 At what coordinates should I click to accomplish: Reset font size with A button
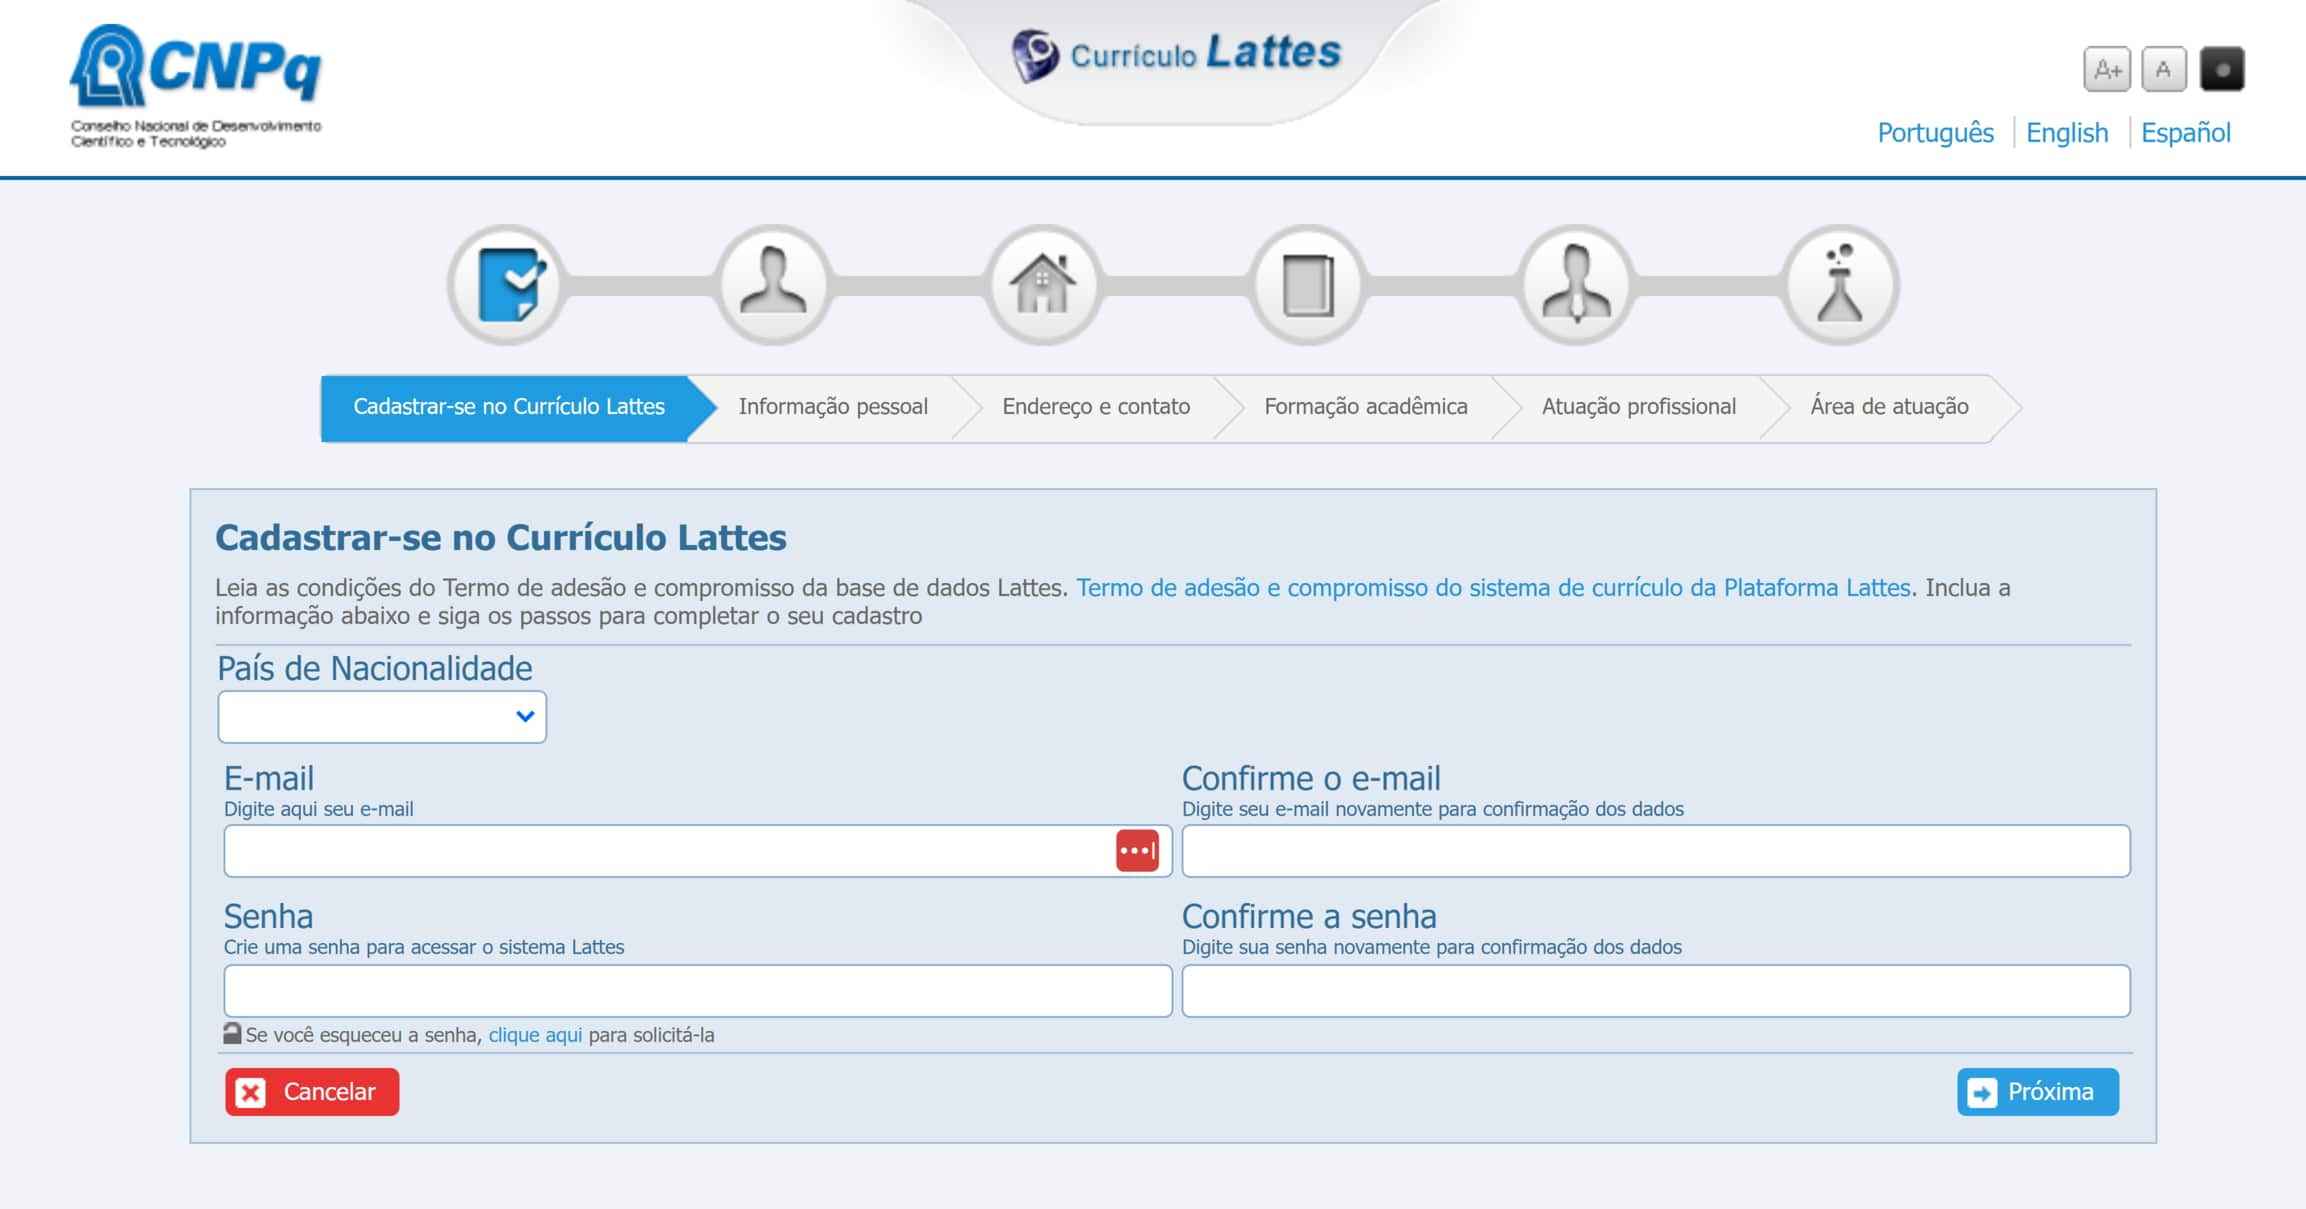tap(2164, 70)
